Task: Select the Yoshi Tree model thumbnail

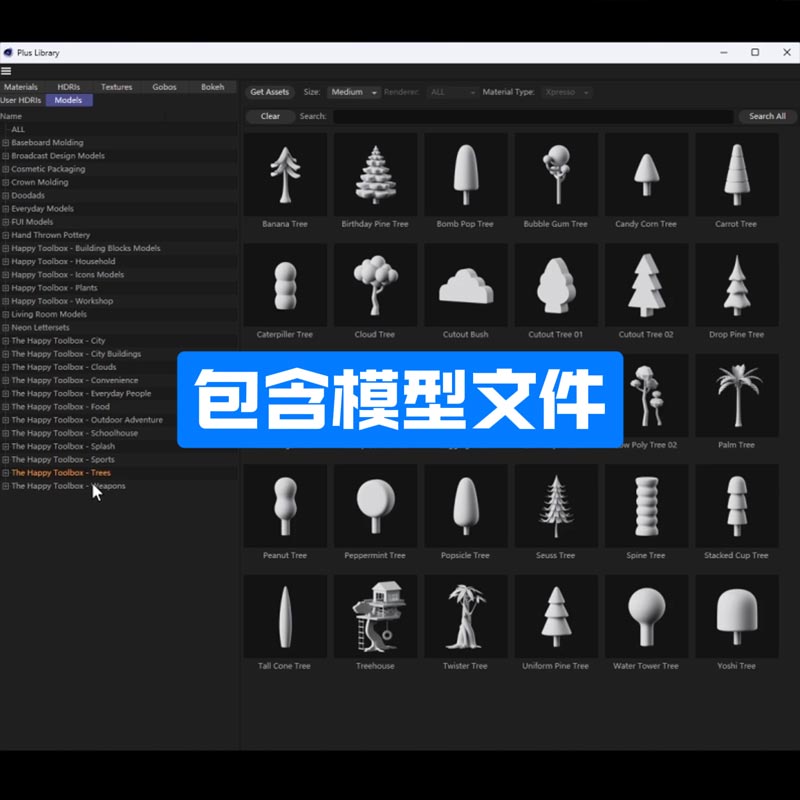Action: click(x=736, y=616)
